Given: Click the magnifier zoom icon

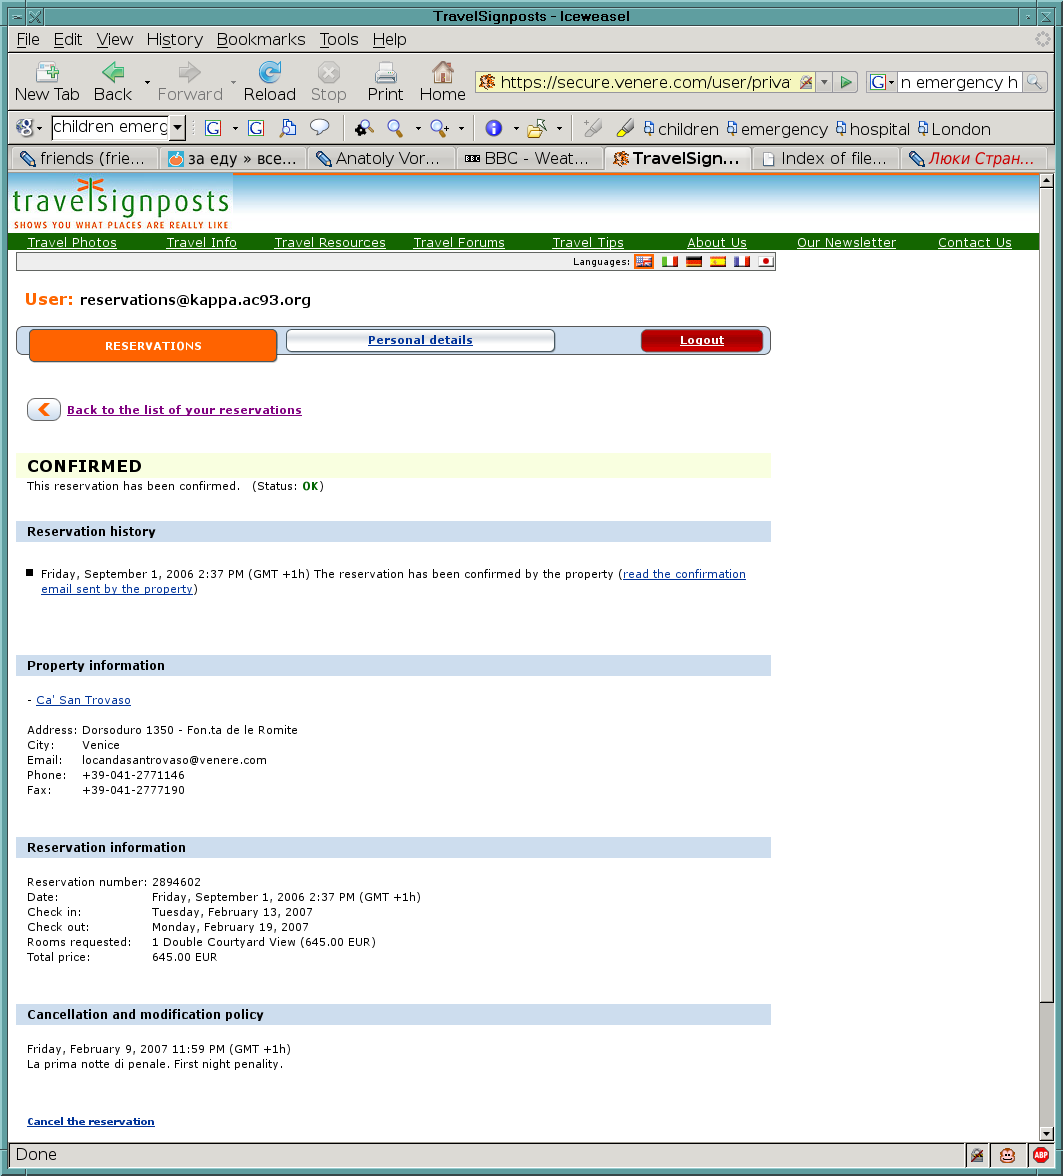Looking at the screenshot, I should click(395, 128).
